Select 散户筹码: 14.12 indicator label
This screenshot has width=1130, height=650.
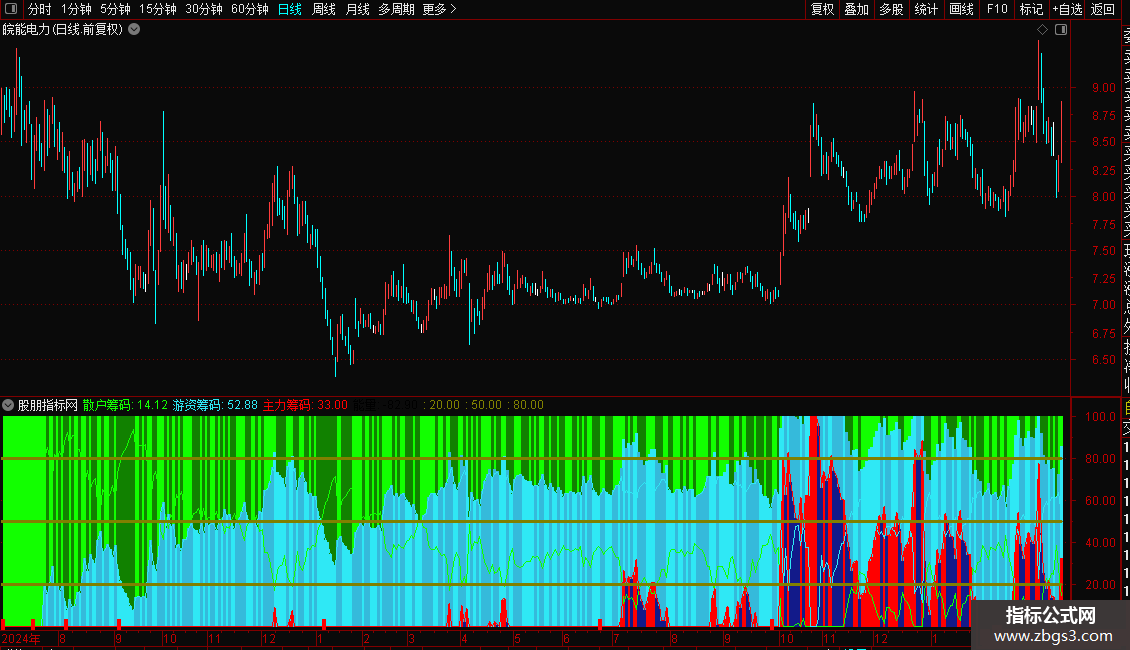pos(125,405)
